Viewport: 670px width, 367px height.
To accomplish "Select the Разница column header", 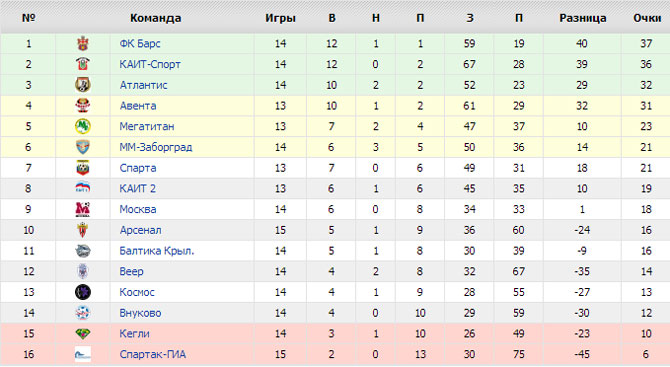I will pyautogui.click(x=583, y=18).
